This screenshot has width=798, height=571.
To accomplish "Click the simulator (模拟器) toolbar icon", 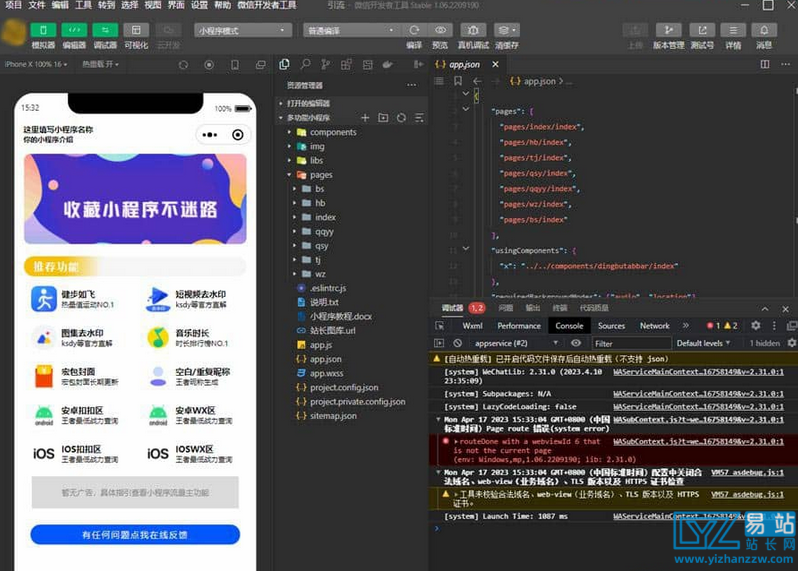I will click(43, 30).
